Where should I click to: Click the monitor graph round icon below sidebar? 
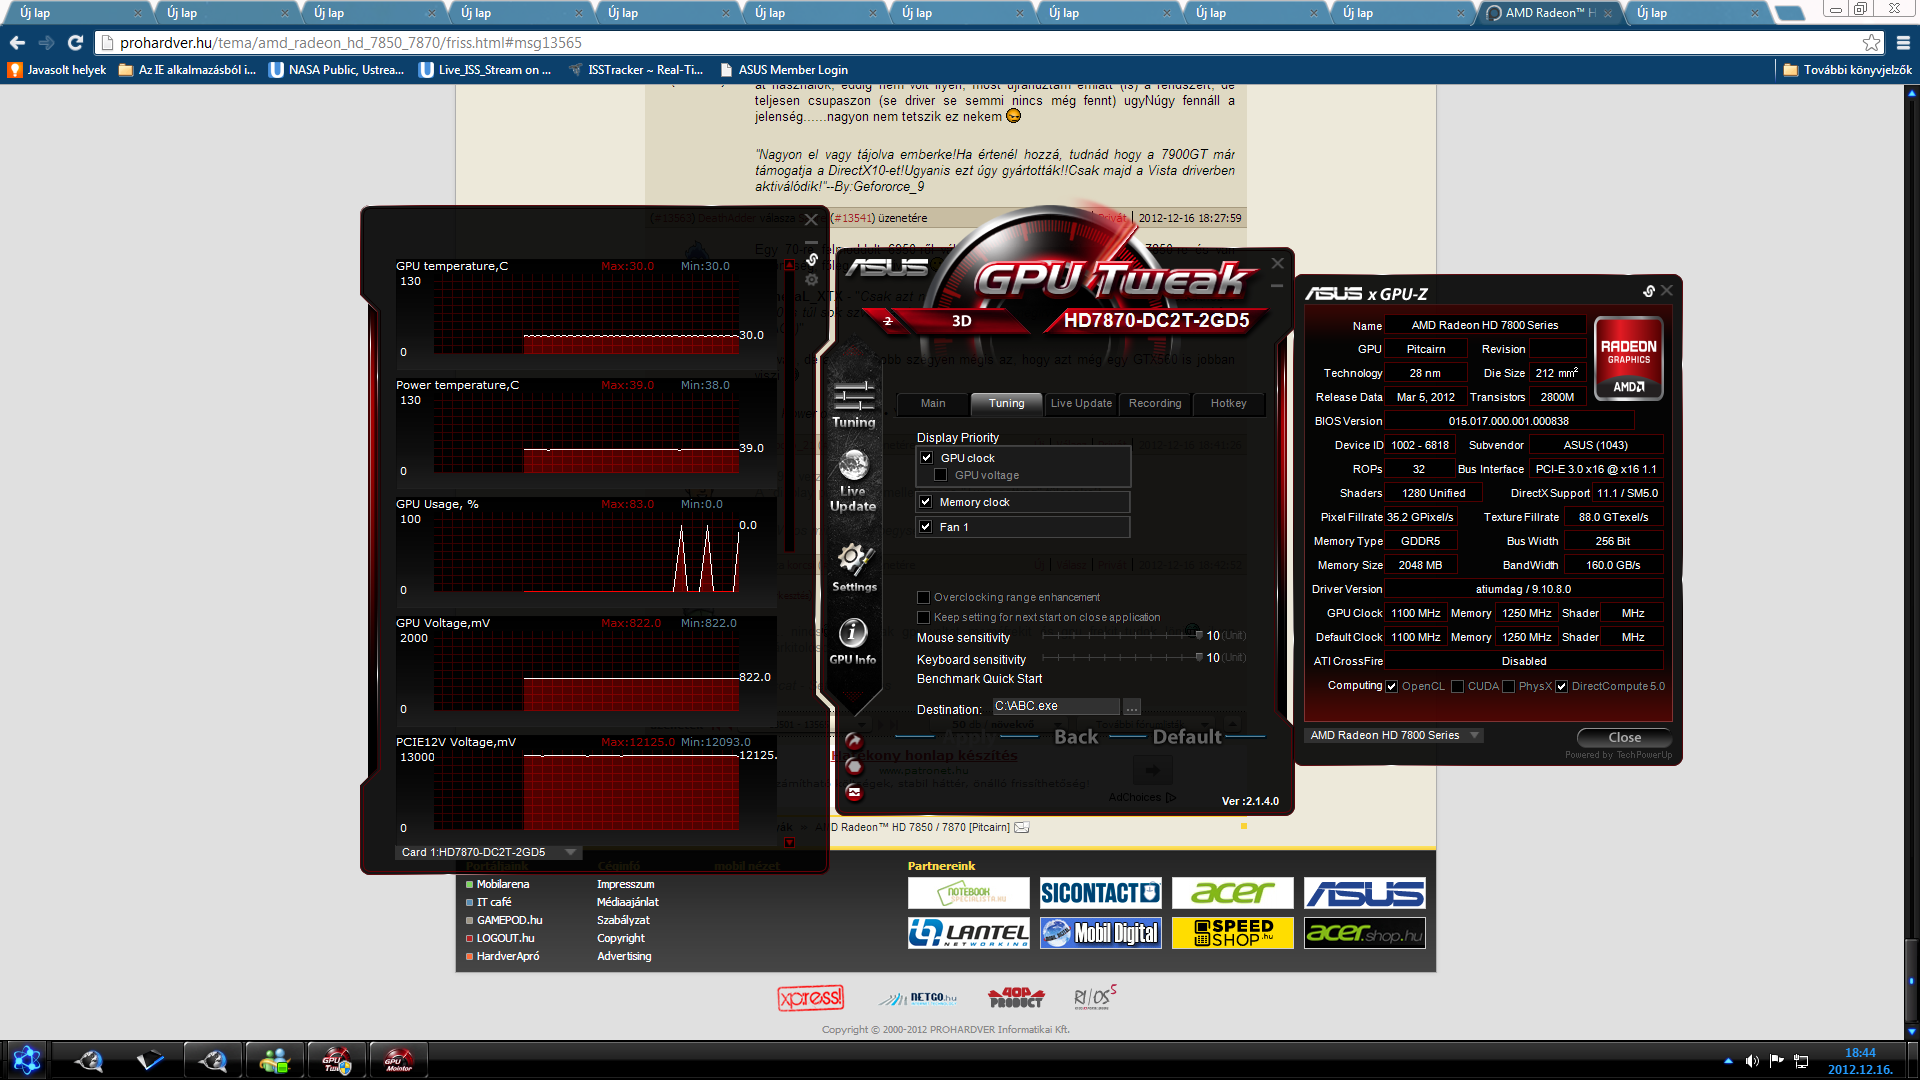coord(854,792)
